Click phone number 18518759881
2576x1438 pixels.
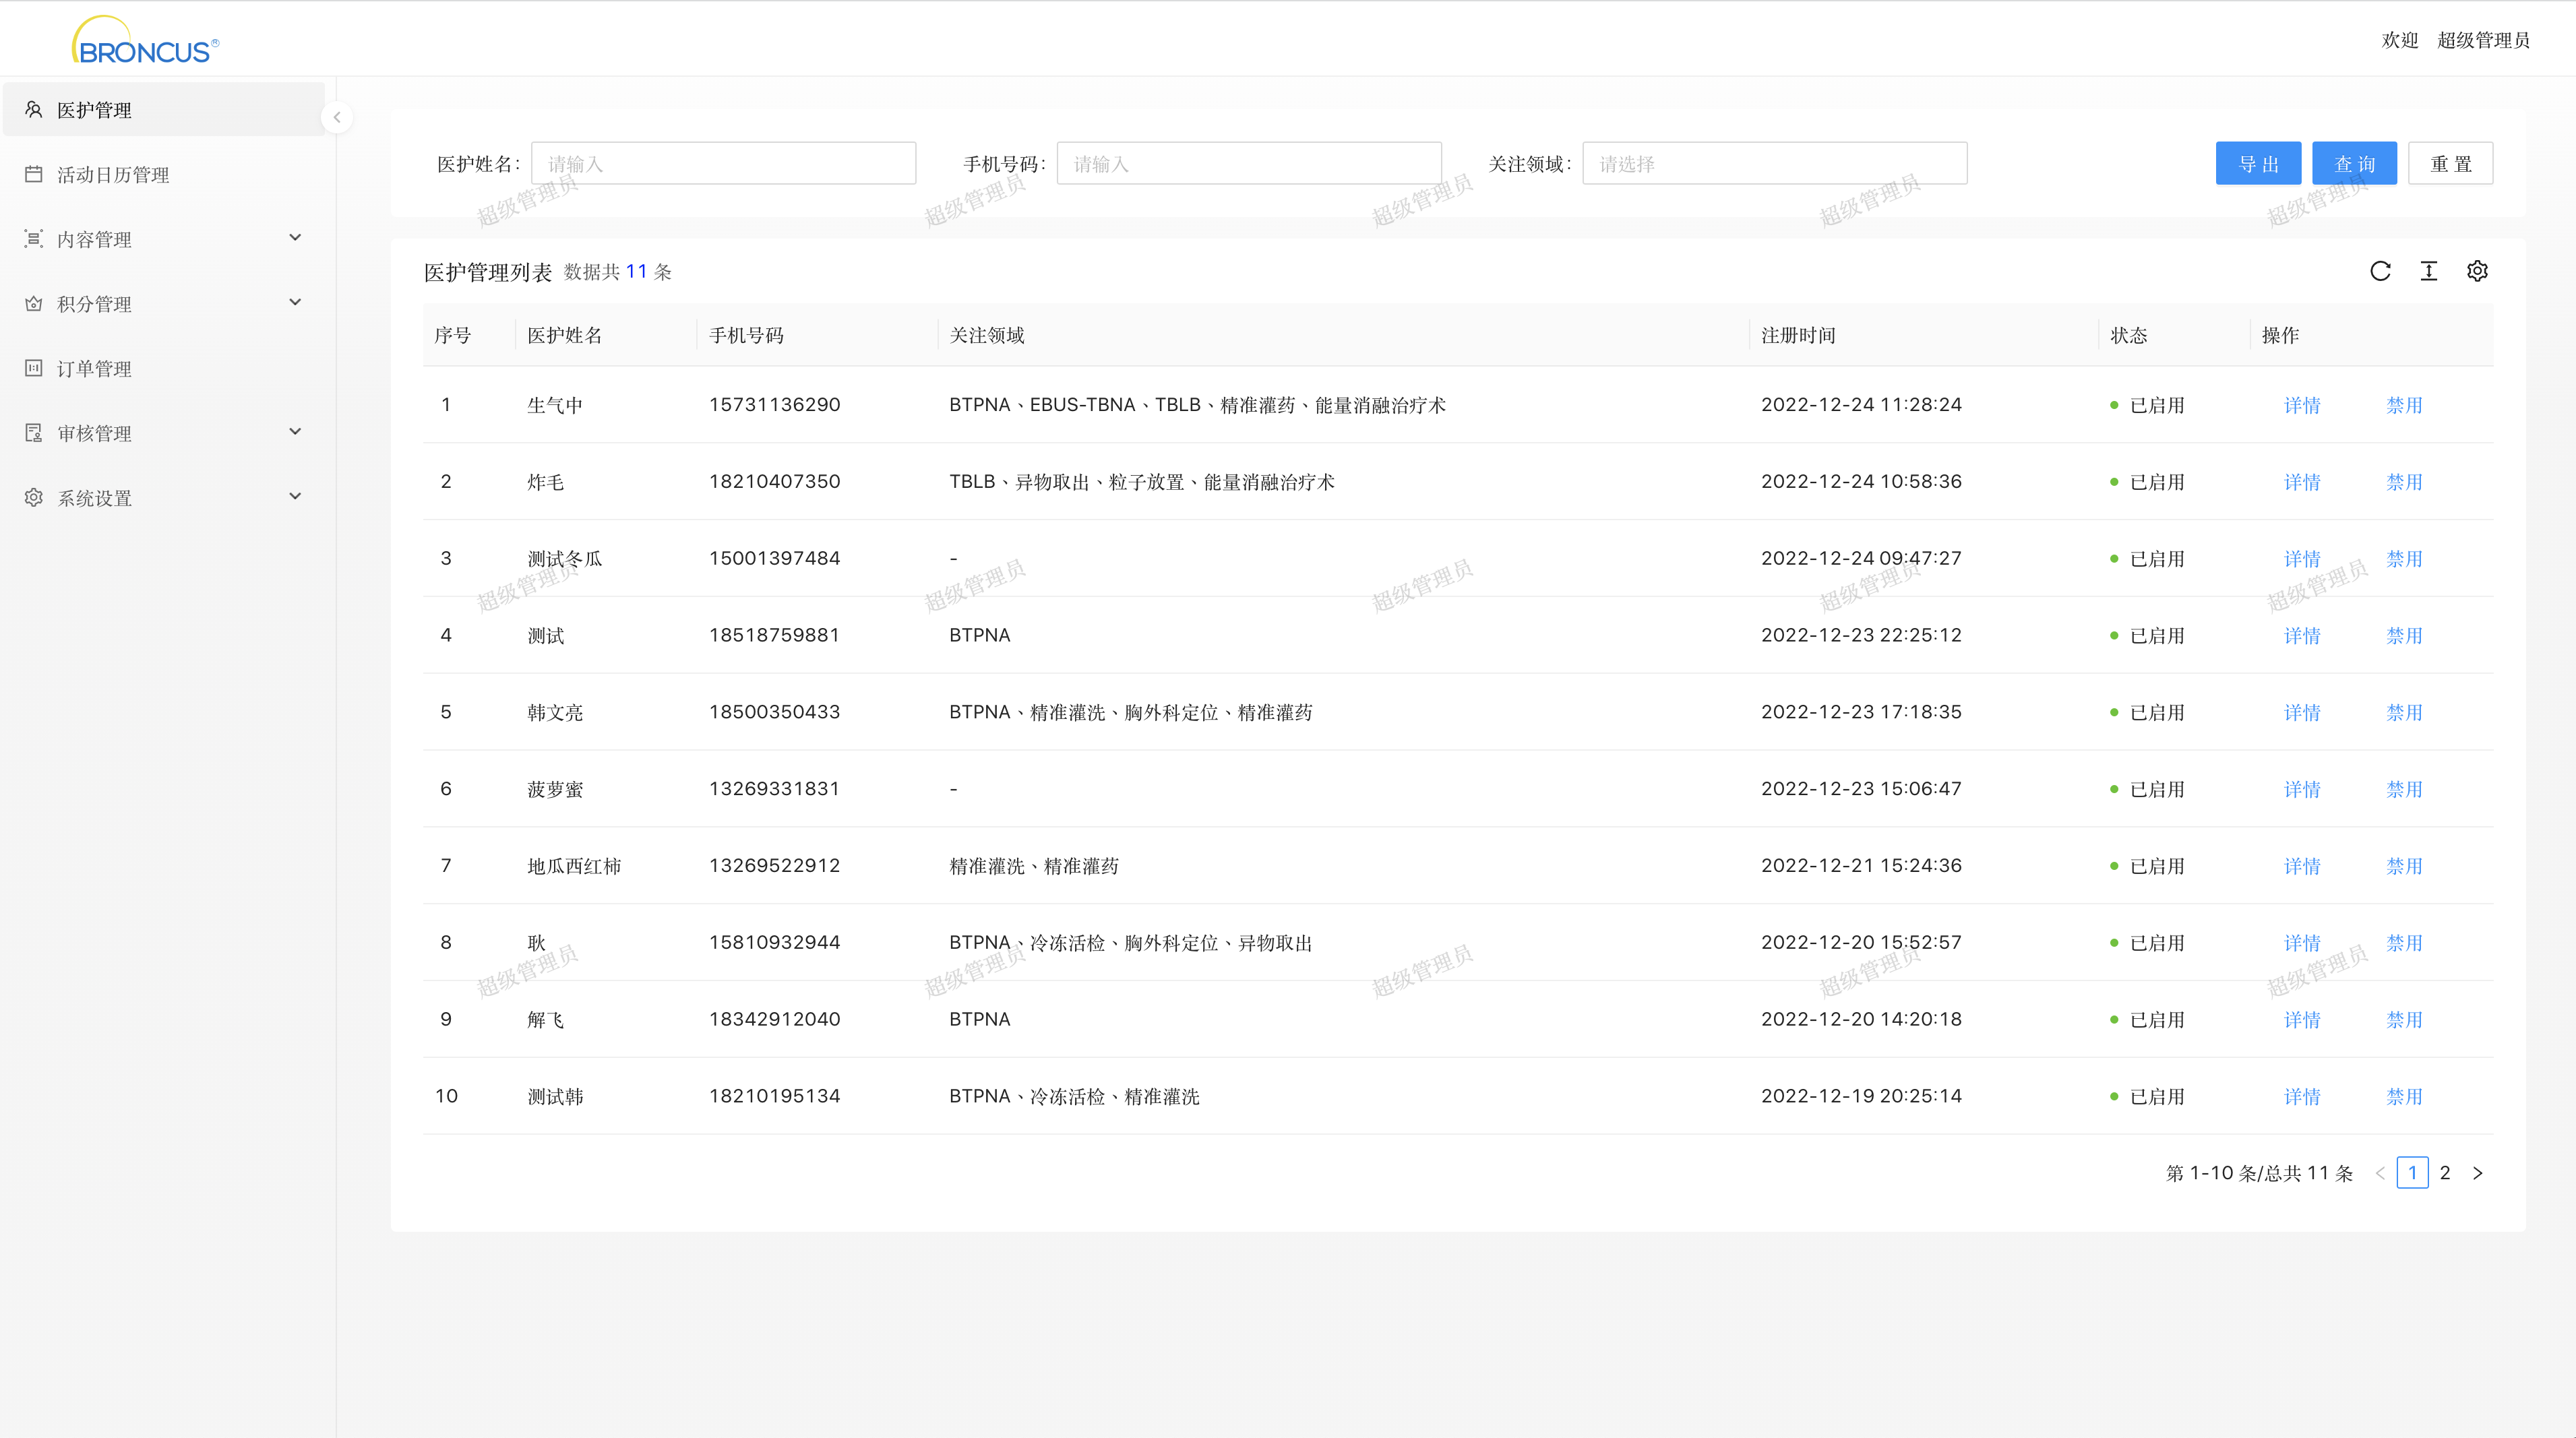774,635
